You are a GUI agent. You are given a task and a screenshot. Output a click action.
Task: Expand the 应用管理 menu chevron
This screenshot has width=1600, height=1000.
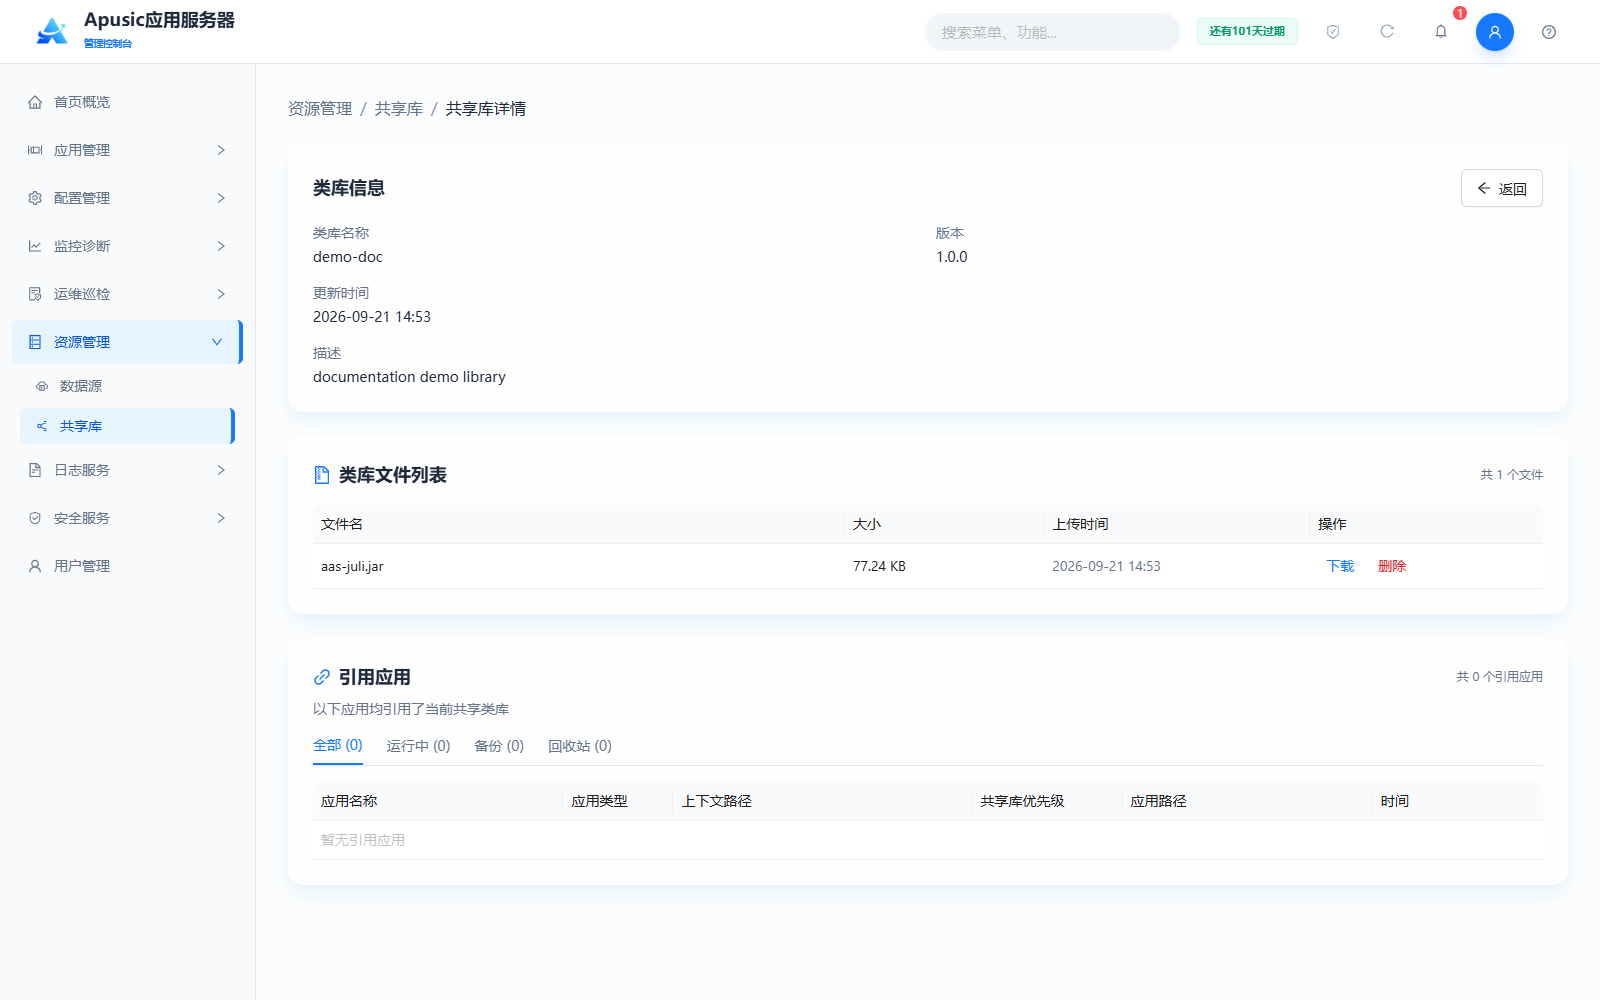click(x=221, y=150)
